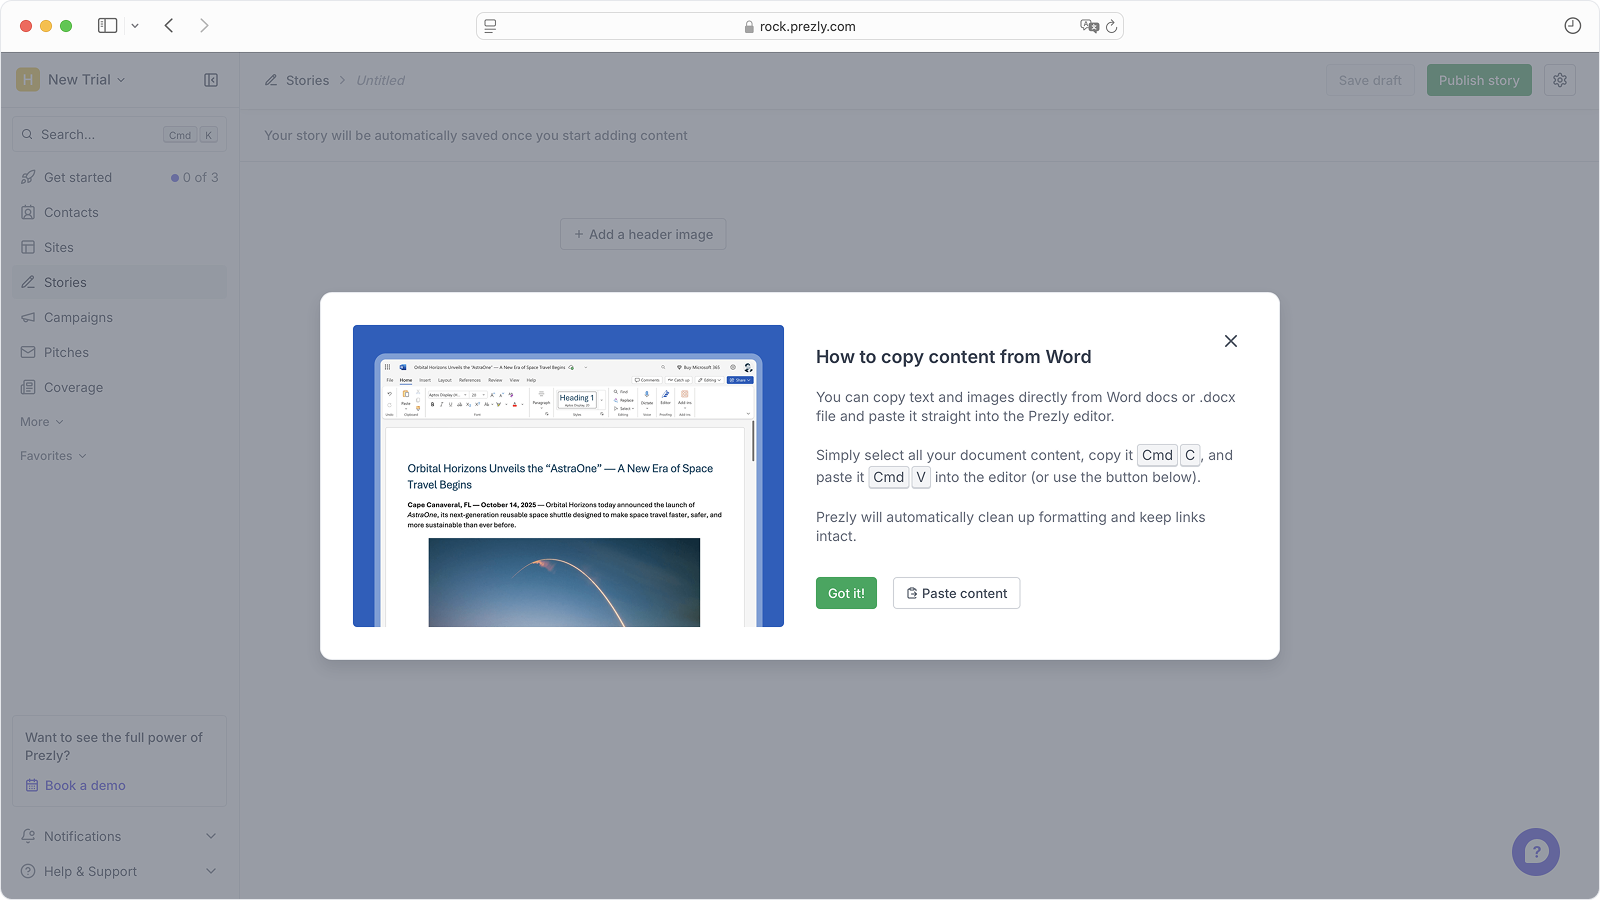This screenshot has height=900, width=1600.
Task: Click the green Got it! button
Action: pyautogui.click(x=846, y=593)
